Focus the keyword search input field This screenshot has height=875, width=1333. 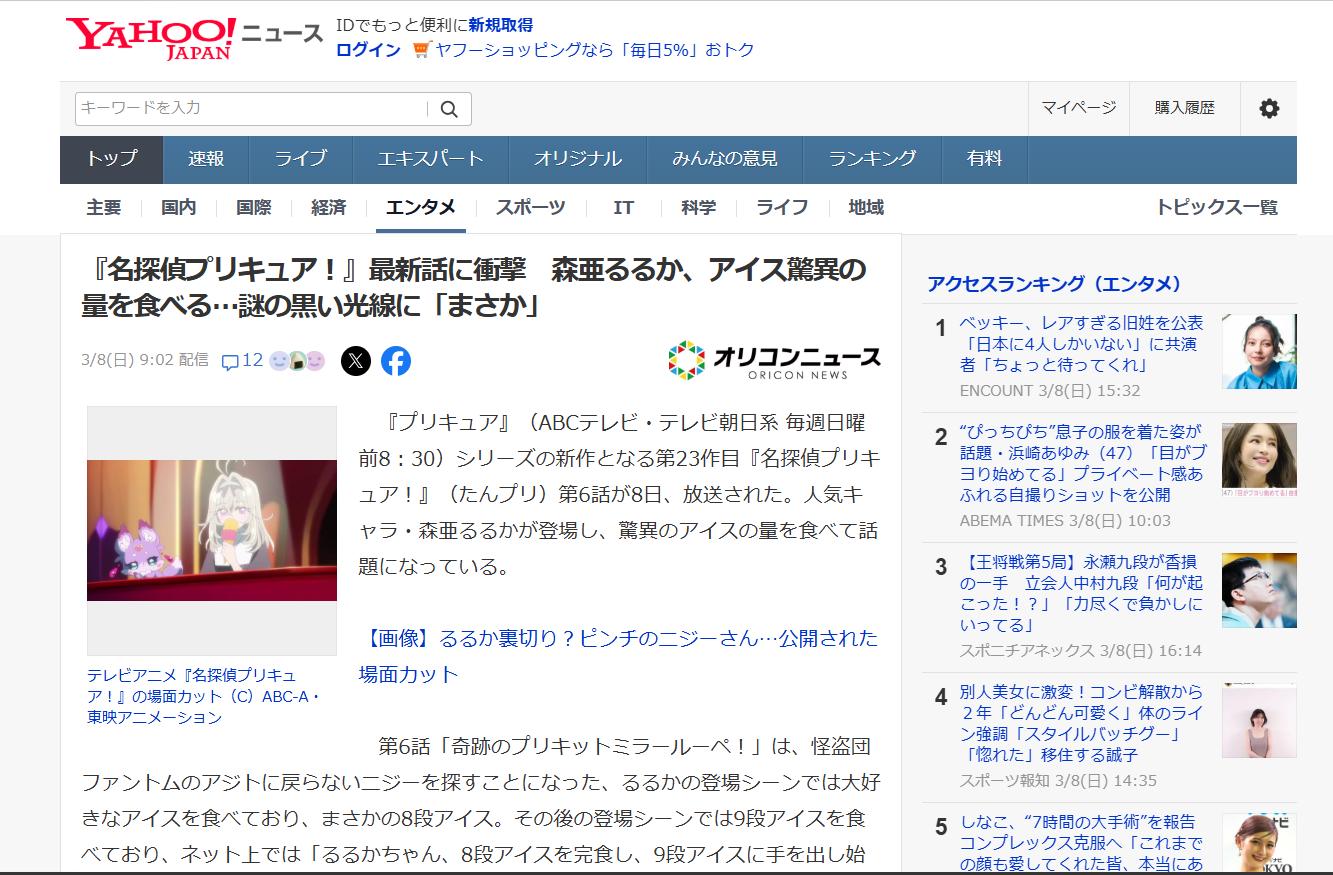[x=250, y=108]
